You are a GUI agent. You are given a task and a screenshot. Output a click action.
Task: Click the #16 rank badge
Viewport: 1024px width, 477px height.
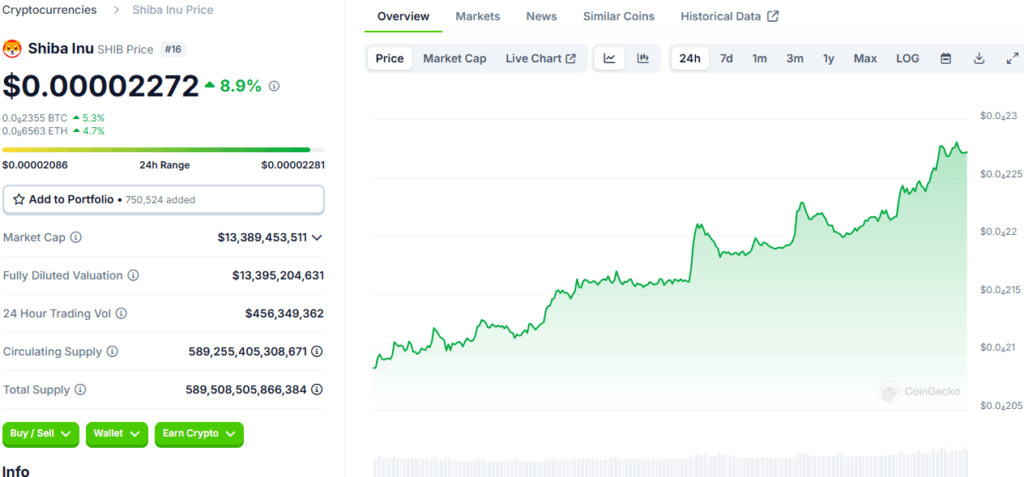(x=174, y=49)
